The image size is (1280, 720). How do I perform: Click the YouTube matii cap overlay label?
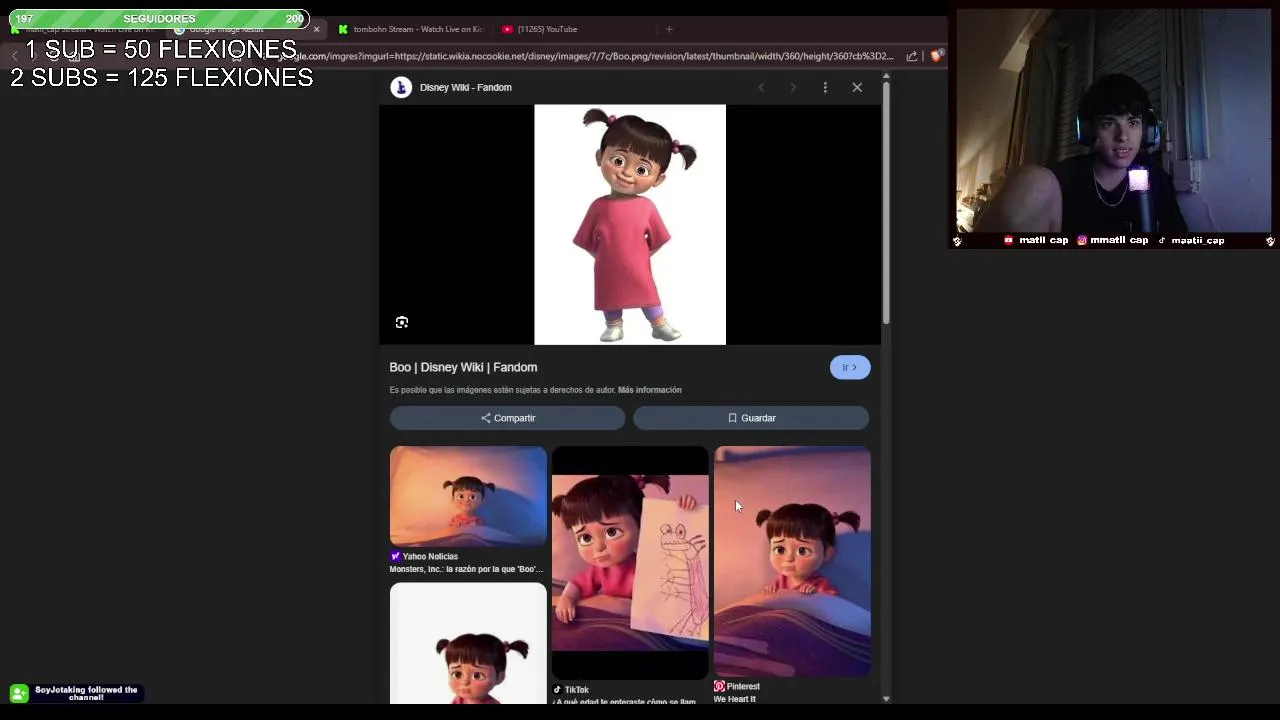click(1036, 240)
